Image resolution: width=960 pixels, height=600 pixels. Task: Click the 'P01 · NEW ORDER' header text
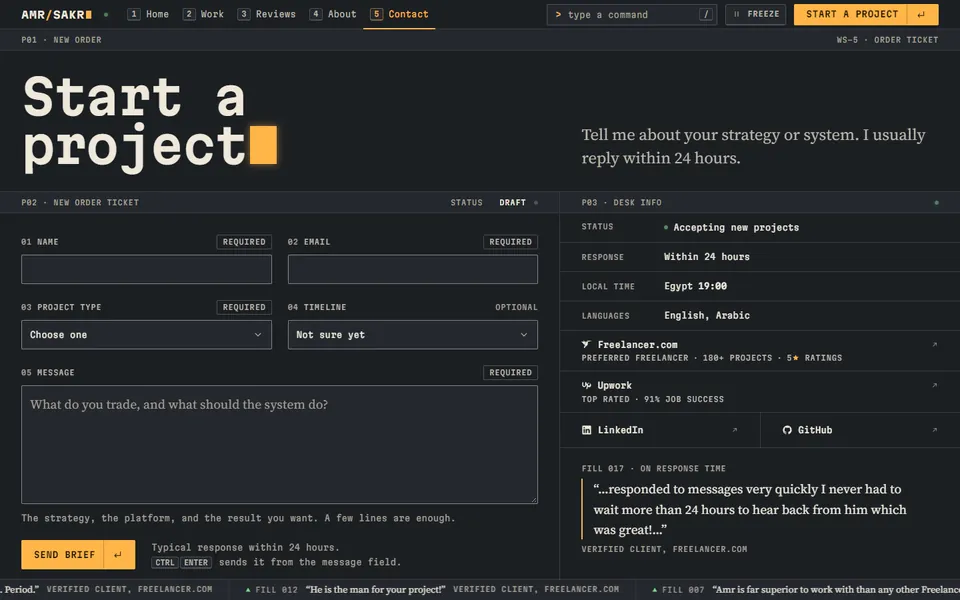[61, 40]
